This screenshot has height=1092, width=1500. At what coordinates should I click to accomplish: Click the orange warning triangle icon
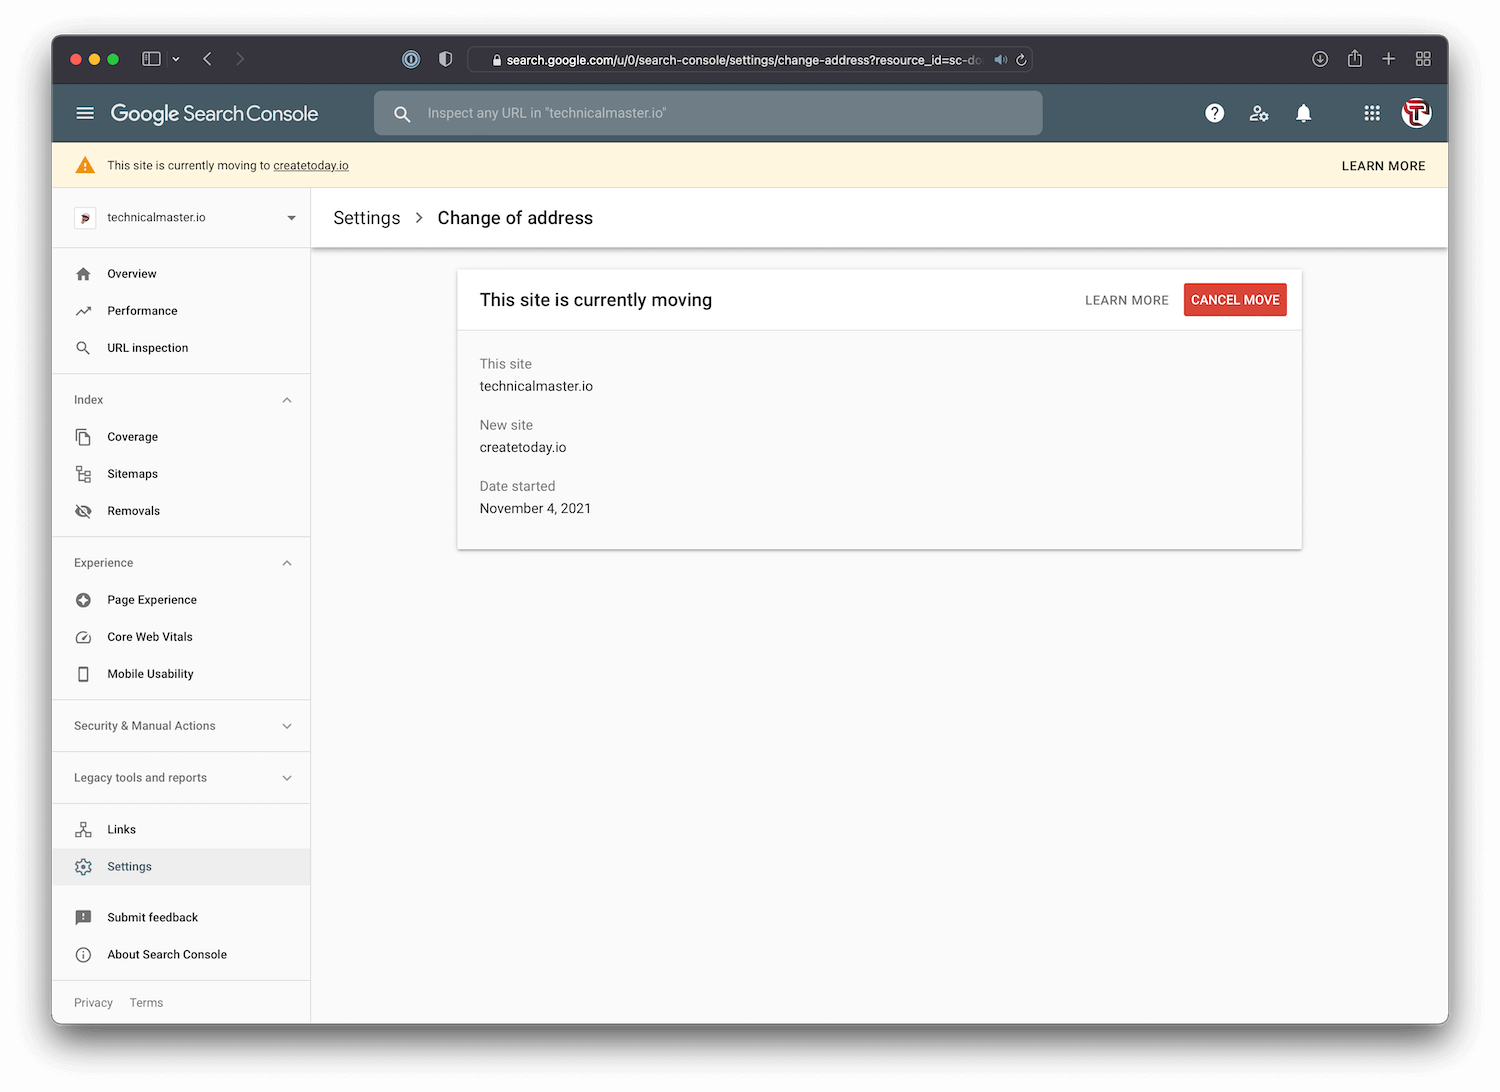point(85,165)
